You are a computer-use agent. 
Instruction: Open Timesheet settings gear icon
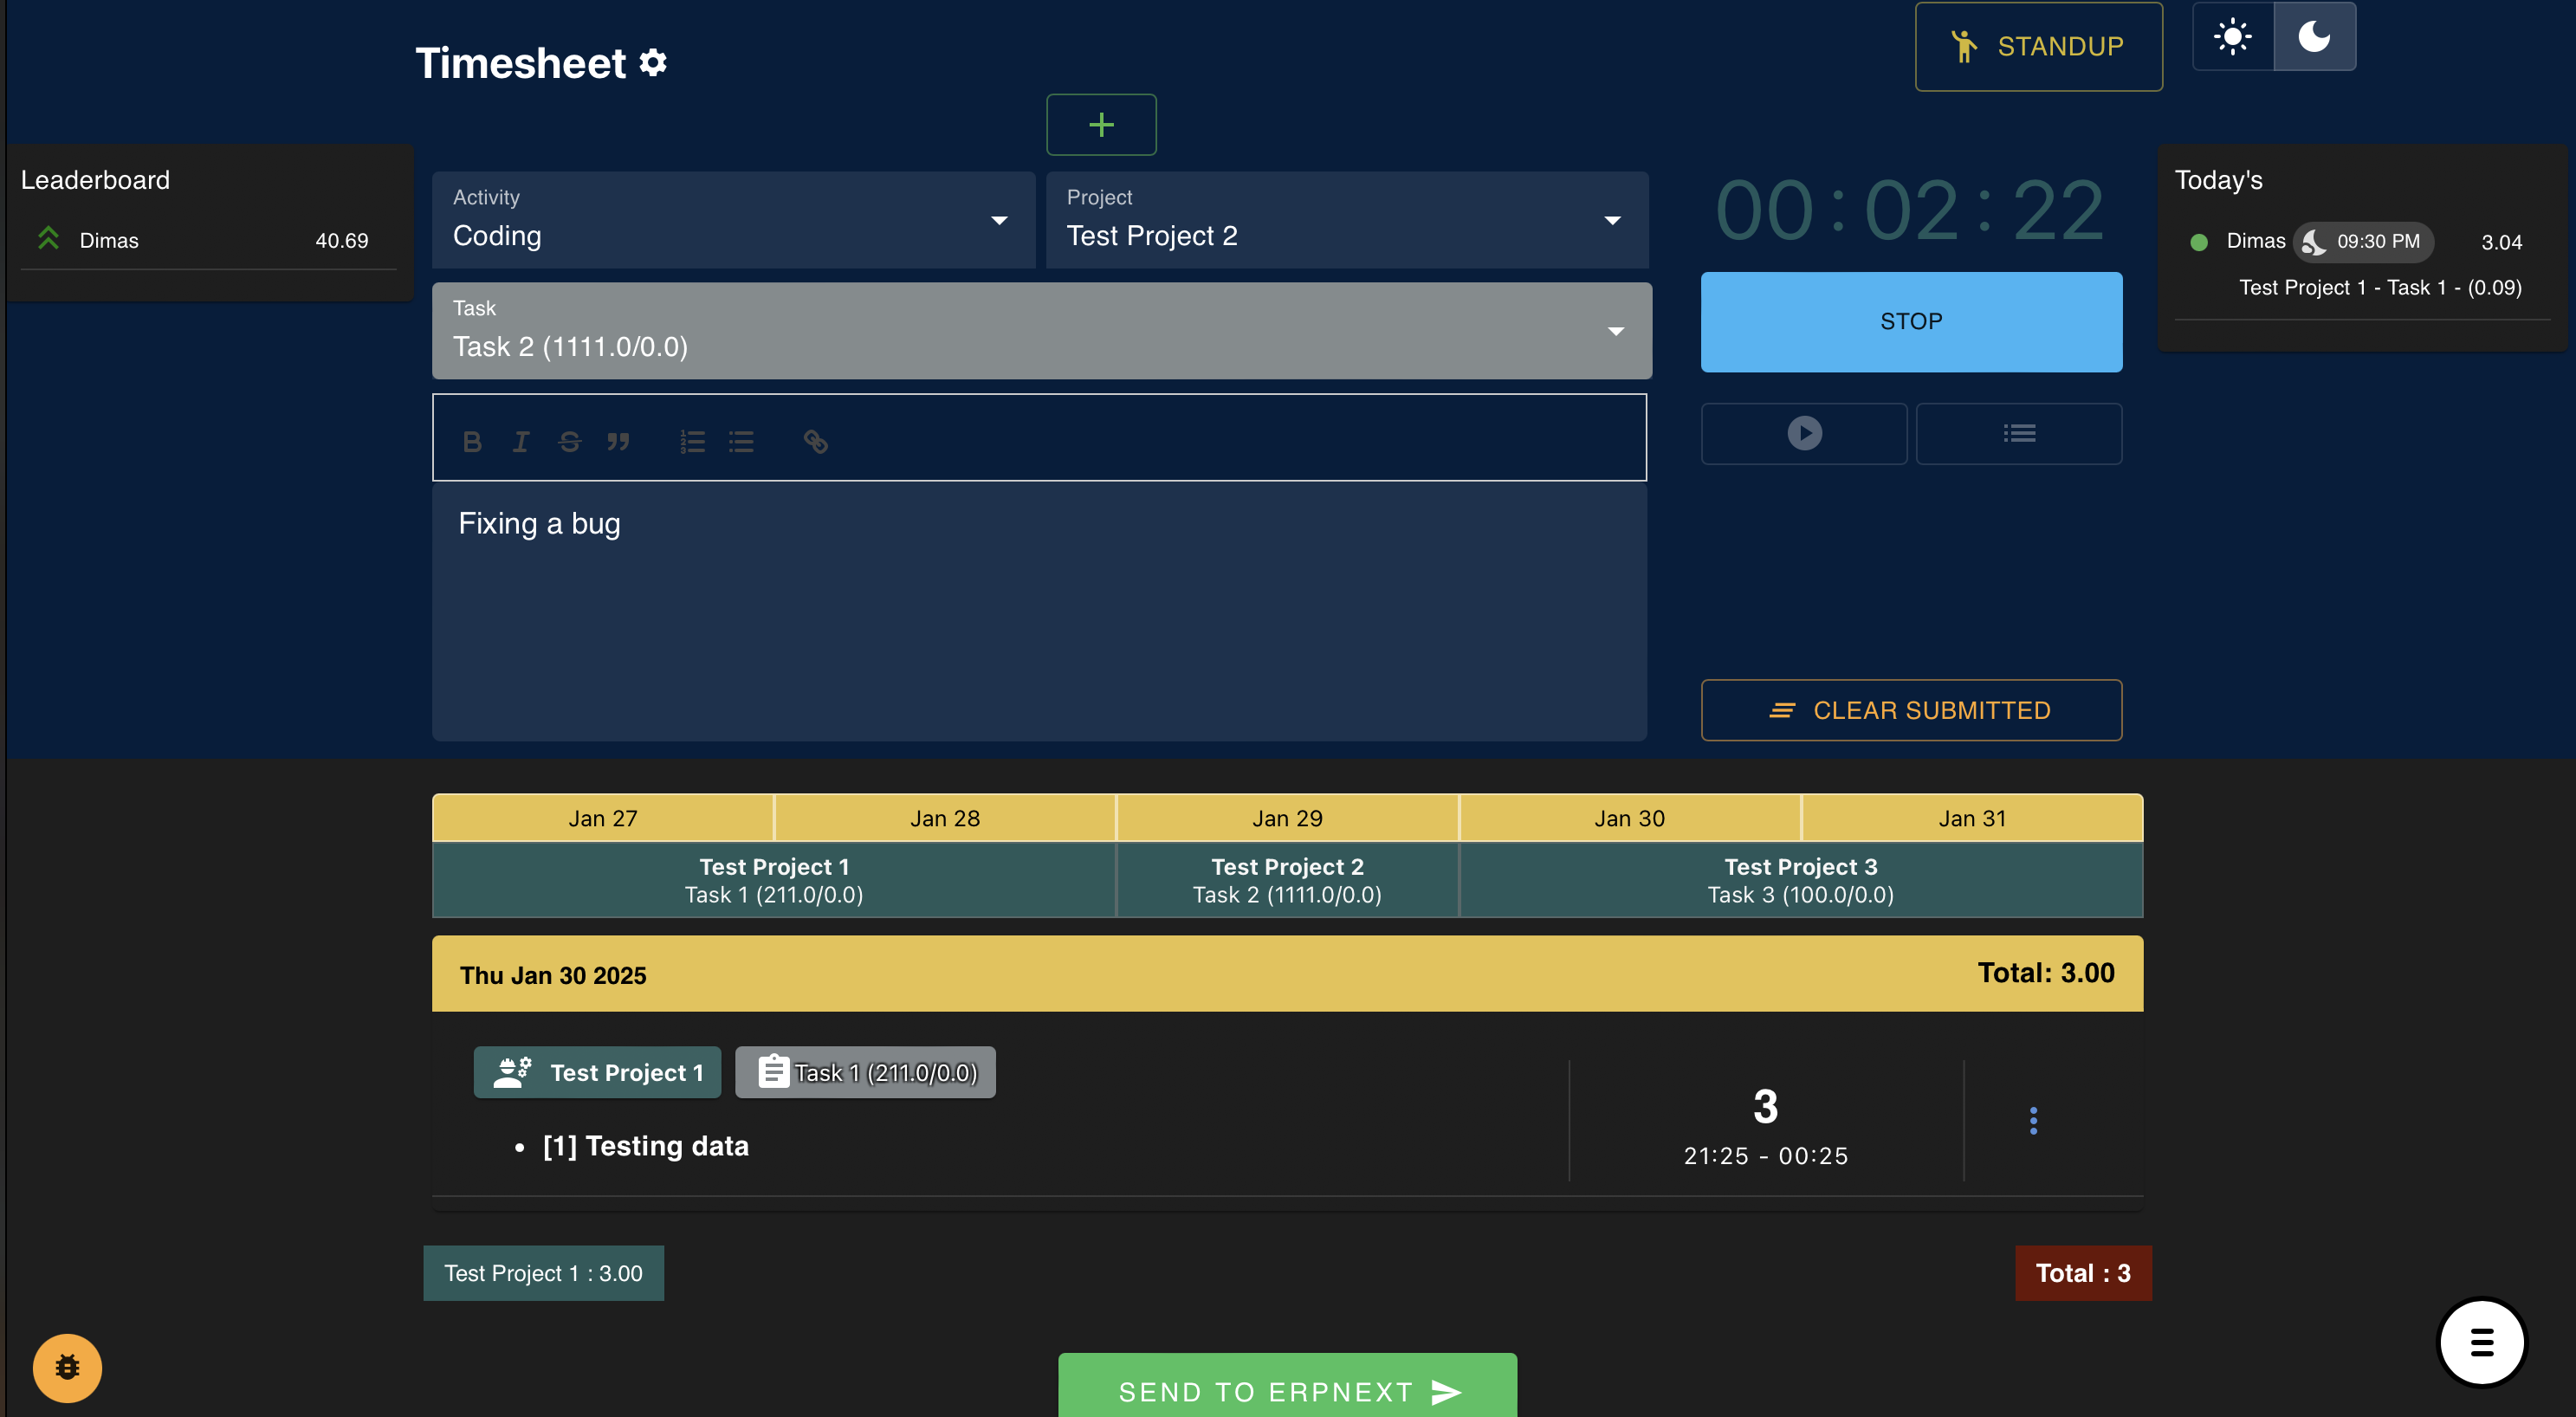[x=653, y=63]
